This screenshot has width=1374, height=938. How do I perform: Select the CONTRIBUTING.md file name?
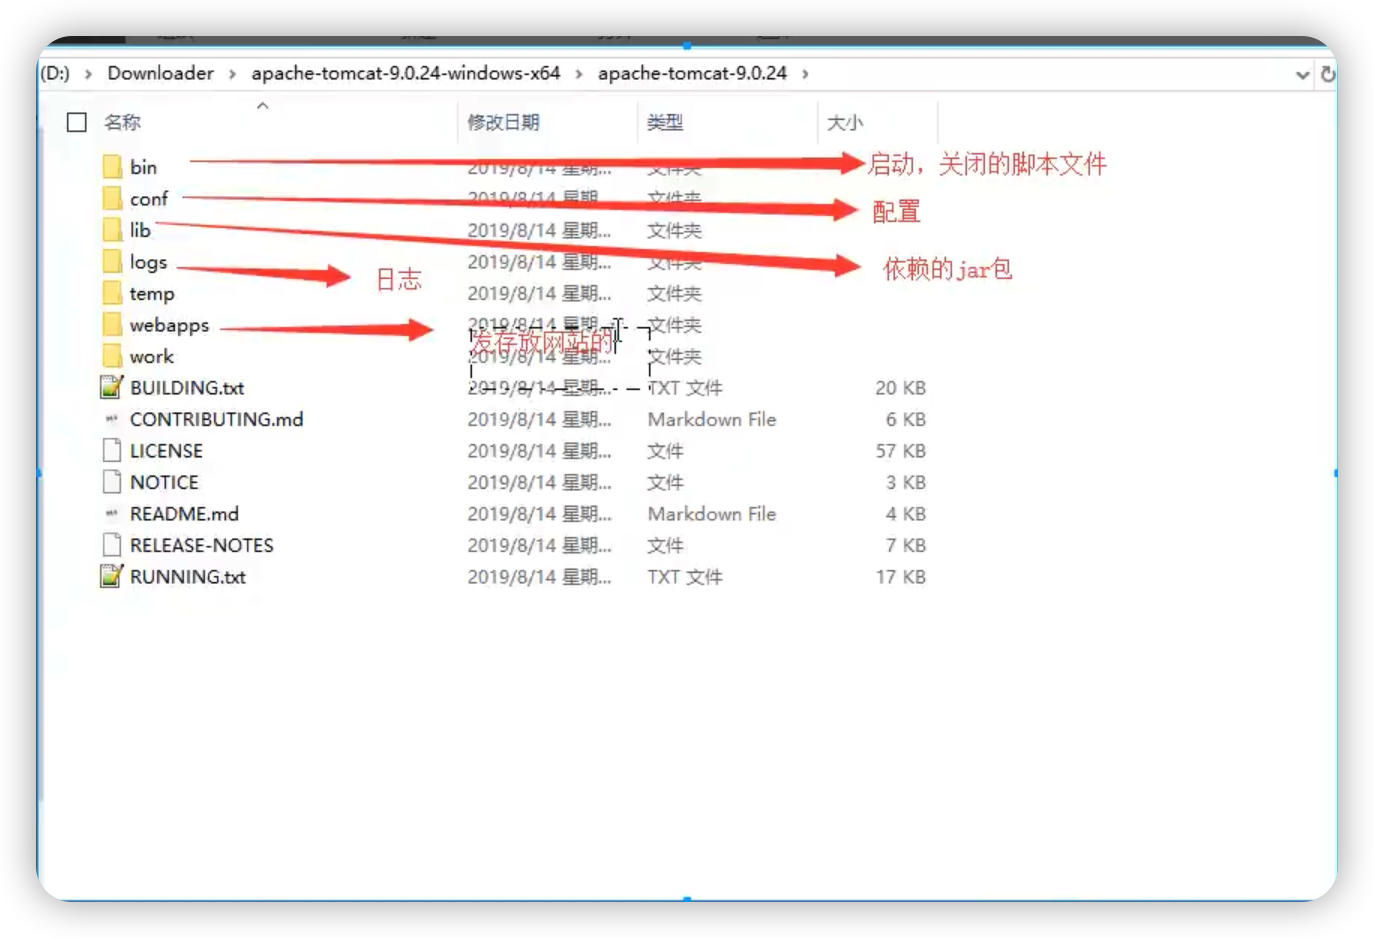coord(216,419)
